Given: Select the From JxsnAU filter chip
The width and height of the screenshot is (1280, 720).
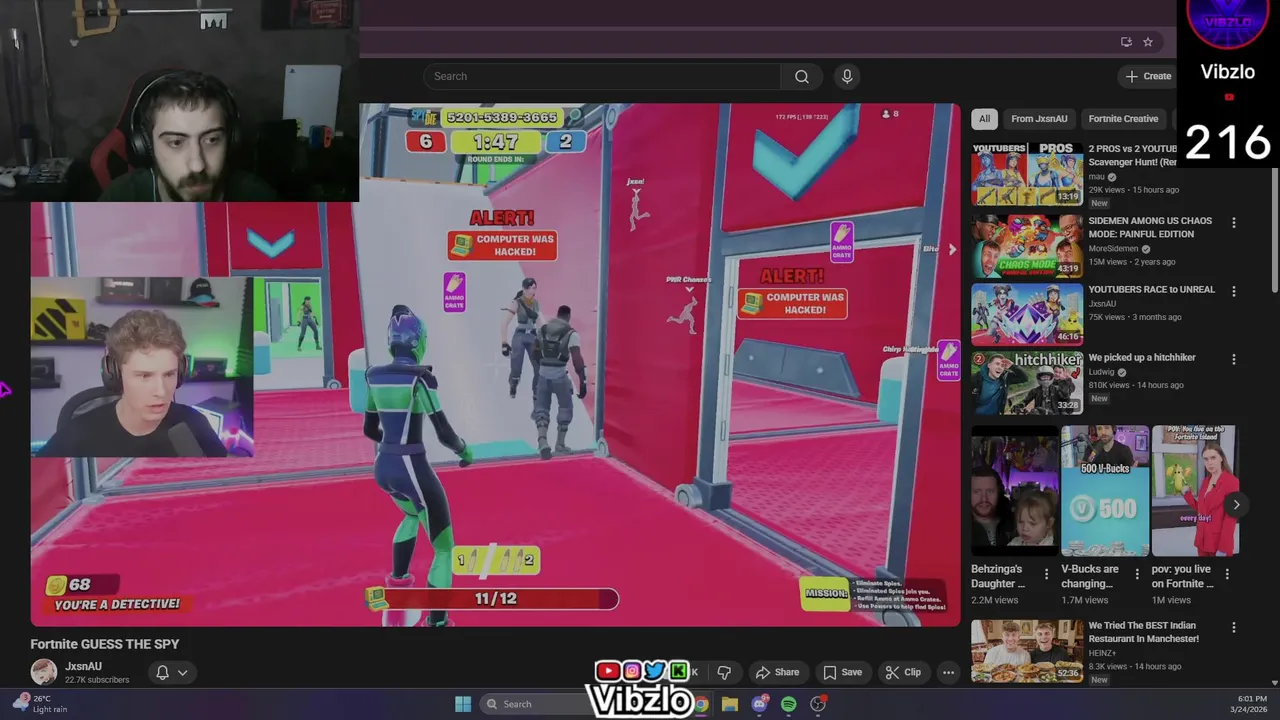Looking at the screenshot, I should click(1039, 118).
